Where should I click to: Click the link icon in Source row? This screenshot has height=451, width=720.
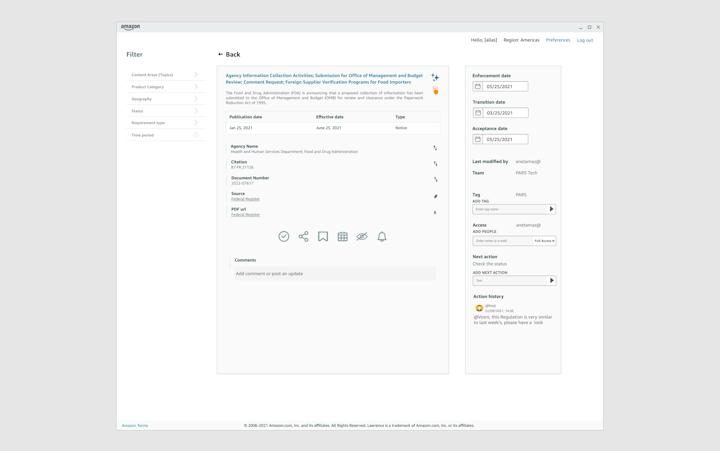[435, 196]
